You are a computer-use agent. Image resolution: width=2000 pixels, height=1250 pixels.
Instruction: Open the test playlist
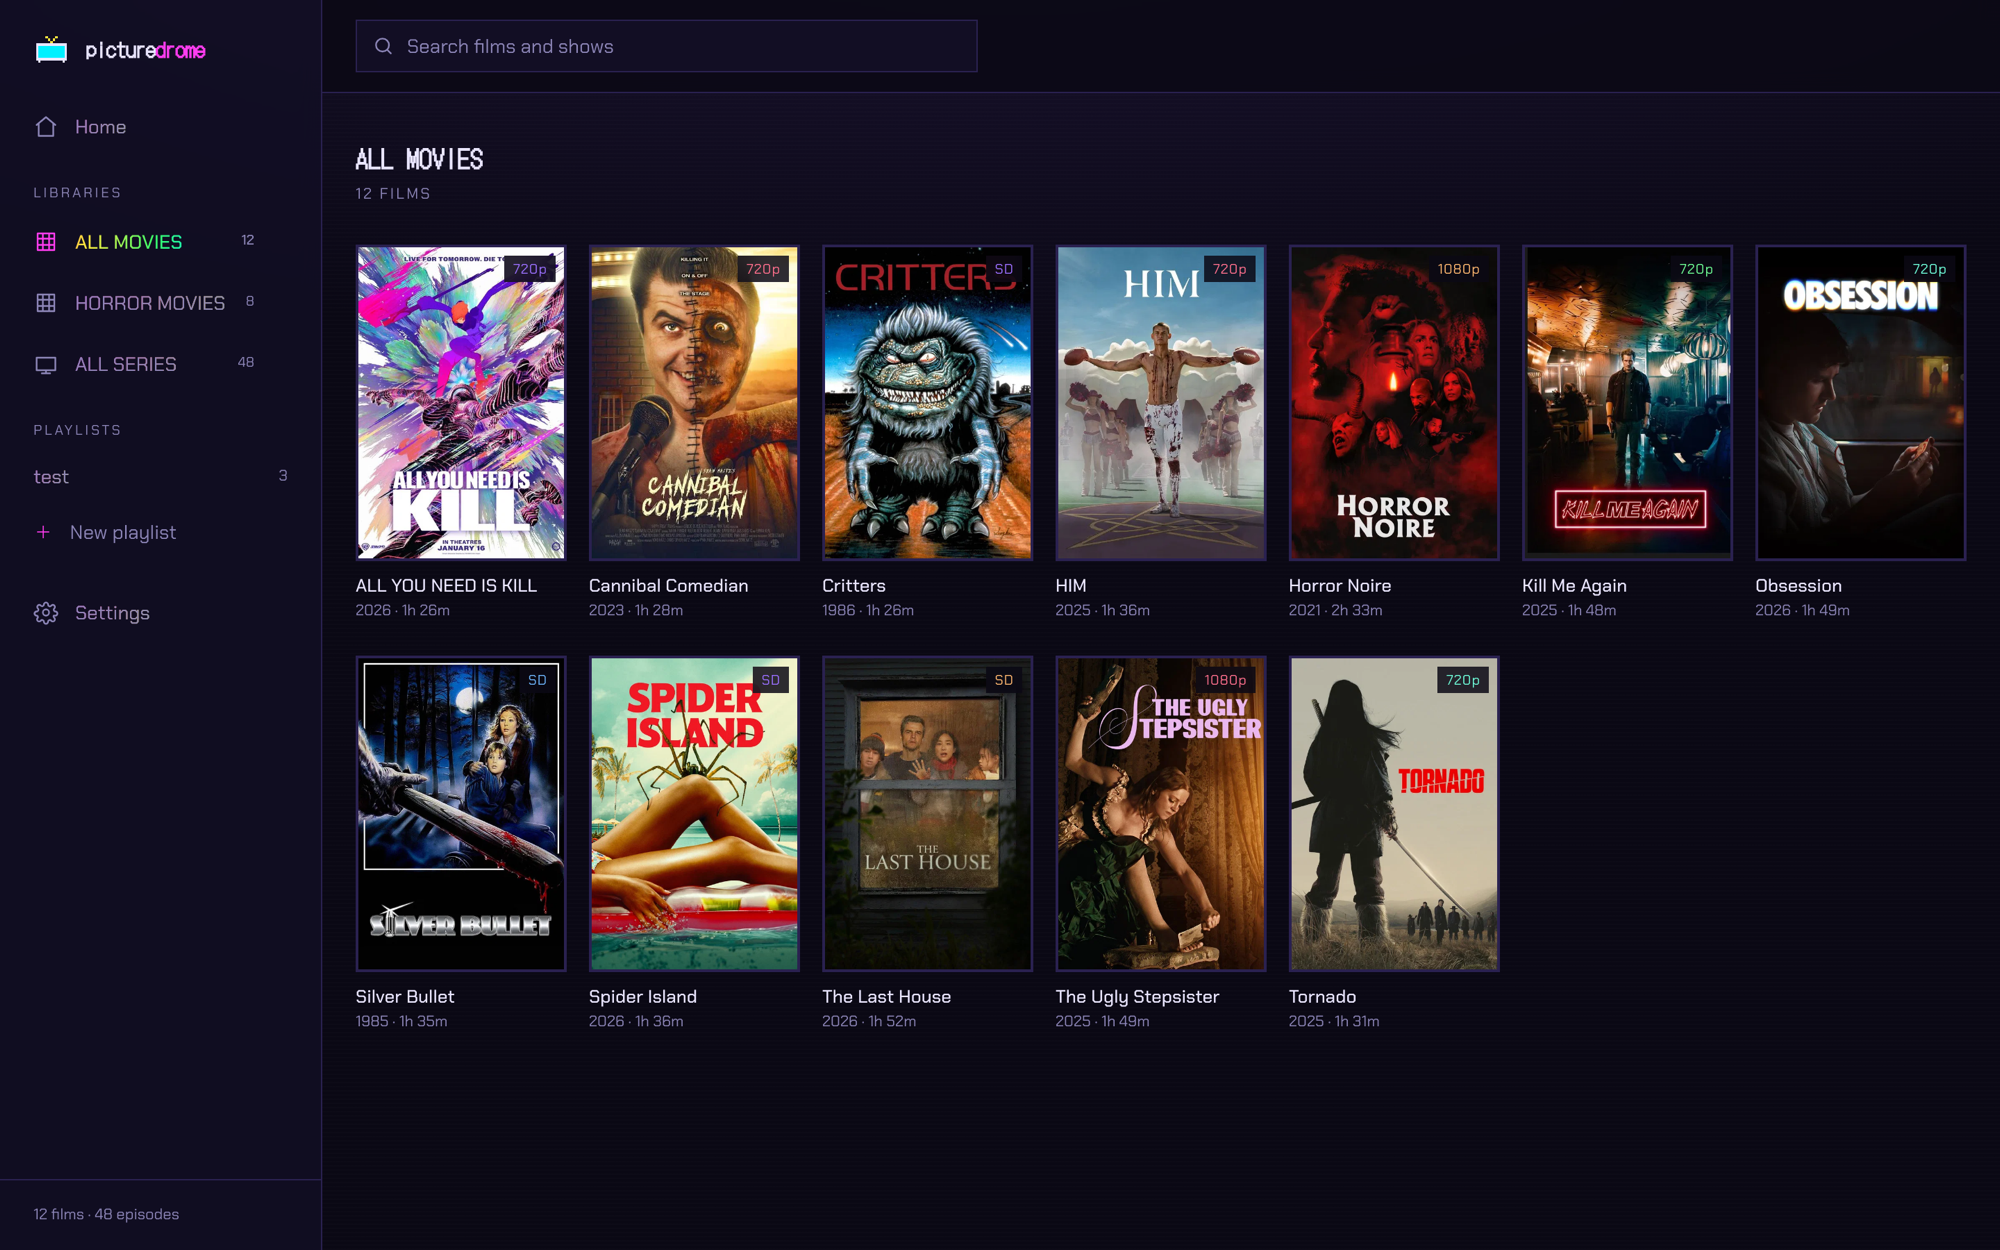(x=160, y=477)
